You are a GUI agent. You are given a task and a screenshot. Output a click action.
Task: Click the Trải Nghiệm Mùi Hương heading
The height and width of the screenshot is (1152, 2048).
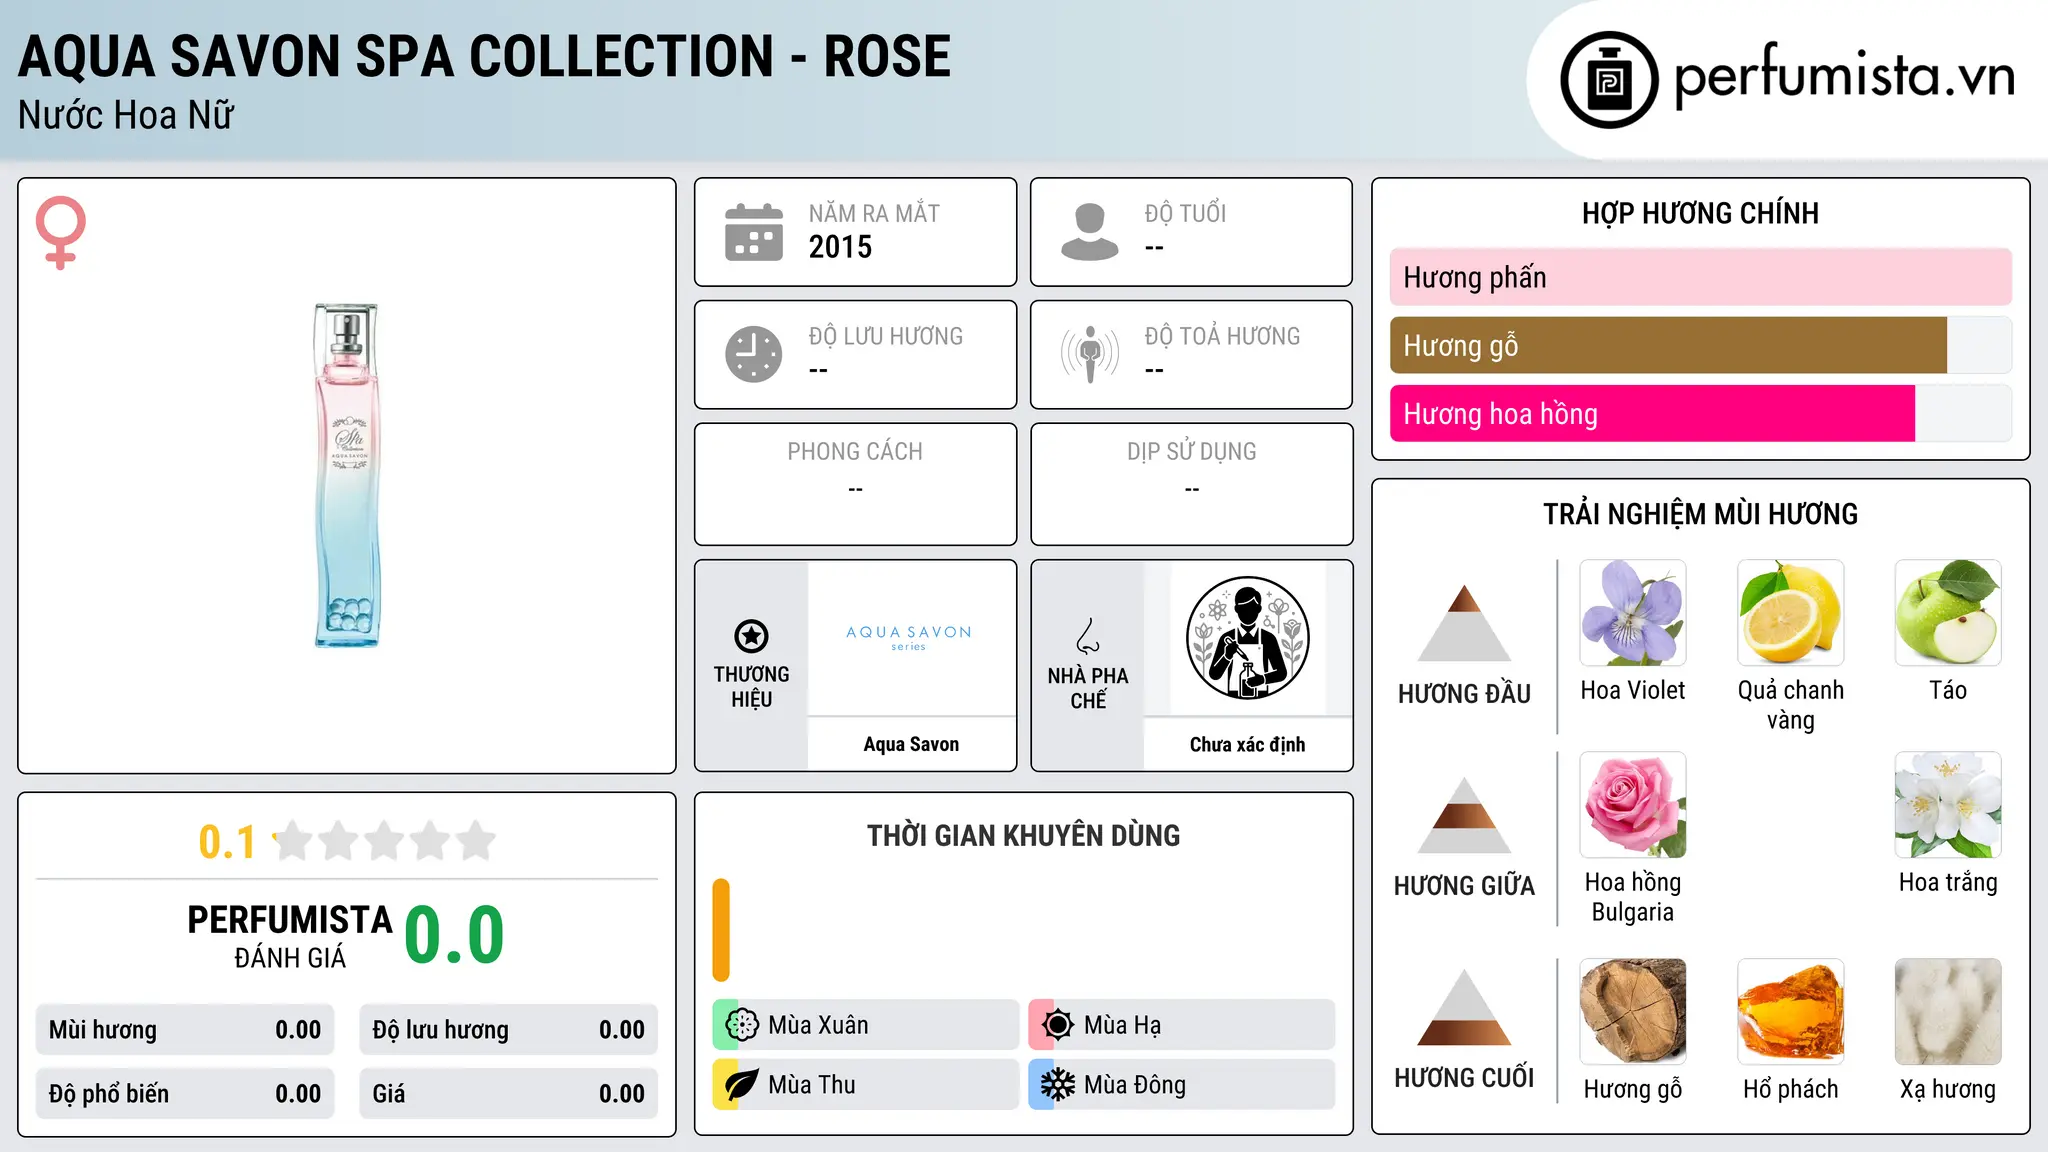point(1700,514)
